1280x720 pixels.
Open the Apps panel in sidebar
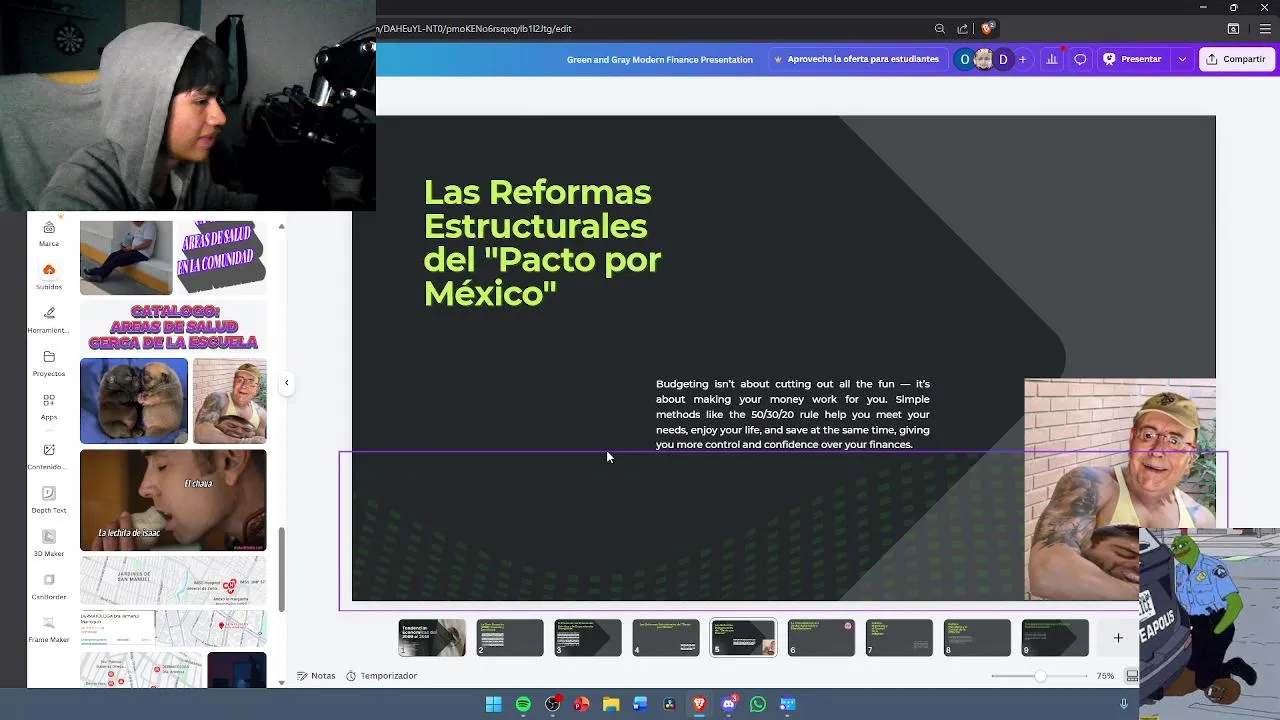click(x=49, y=406)
